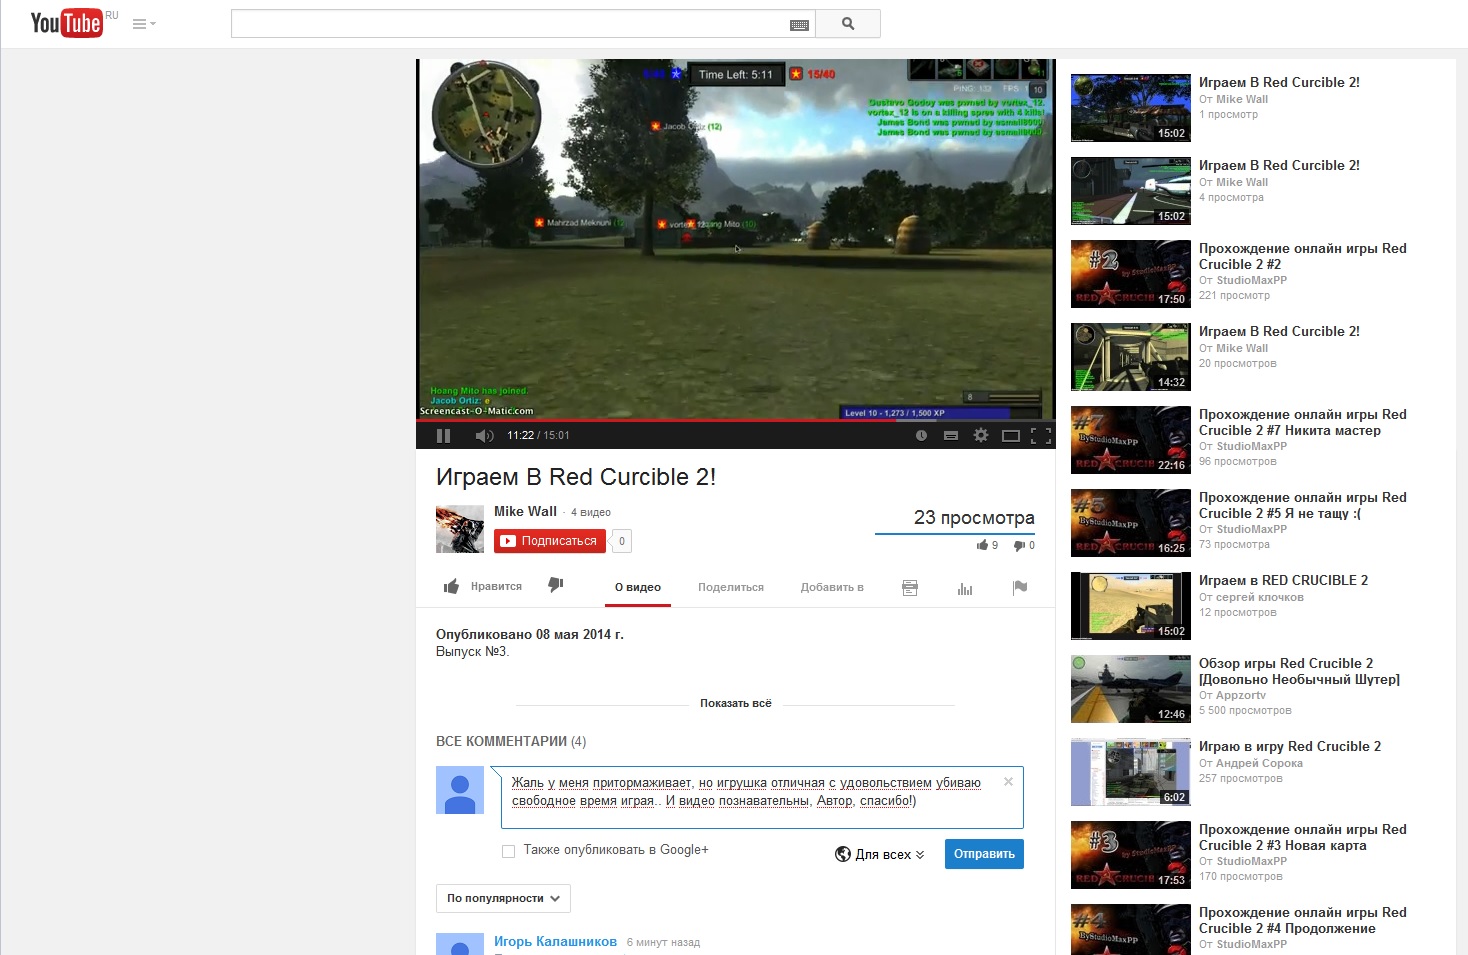Mute the player volume speaker
This screenshot has height=955, width=1468.
coord(485,435)
